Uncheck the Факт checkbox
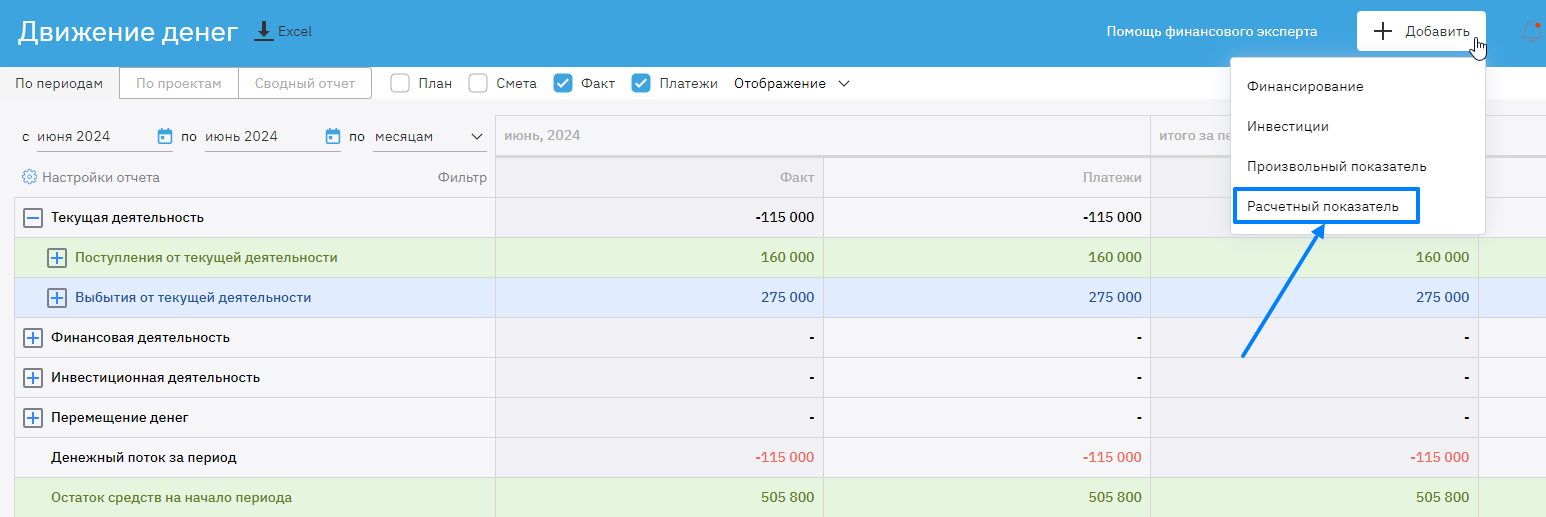Viewport: 1546px width, 517px height. (x=563, y=83)
